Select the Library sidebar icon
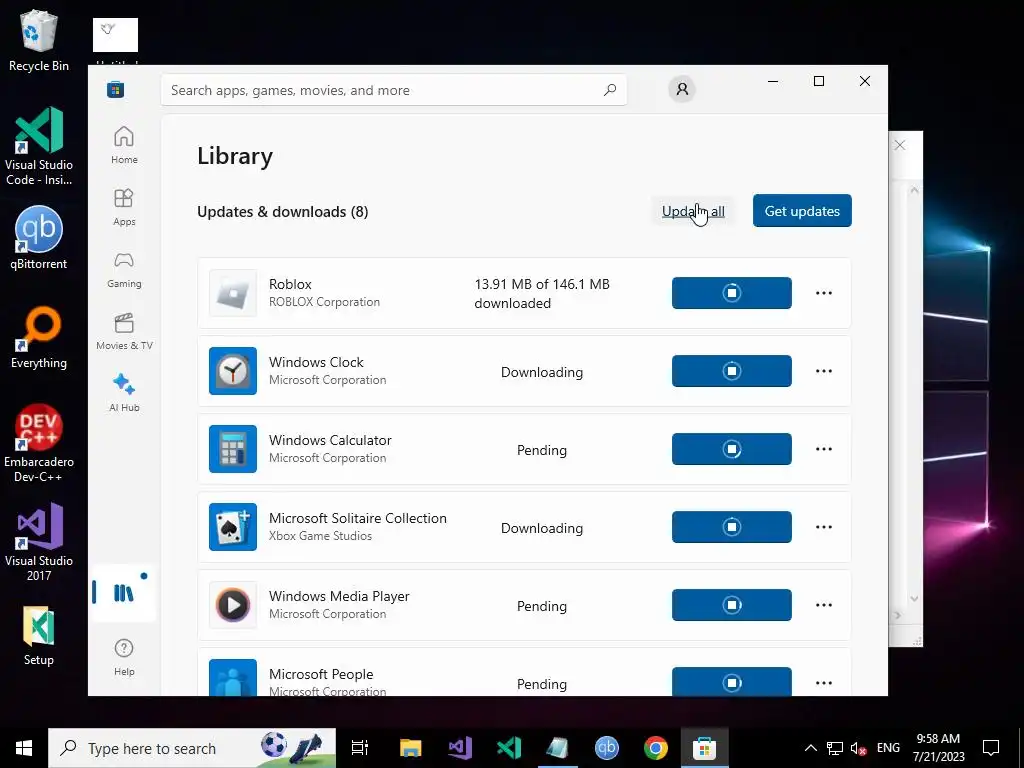Image resolution: width=1024 pixels, height=768 pixels. click(x=124, y=592)
